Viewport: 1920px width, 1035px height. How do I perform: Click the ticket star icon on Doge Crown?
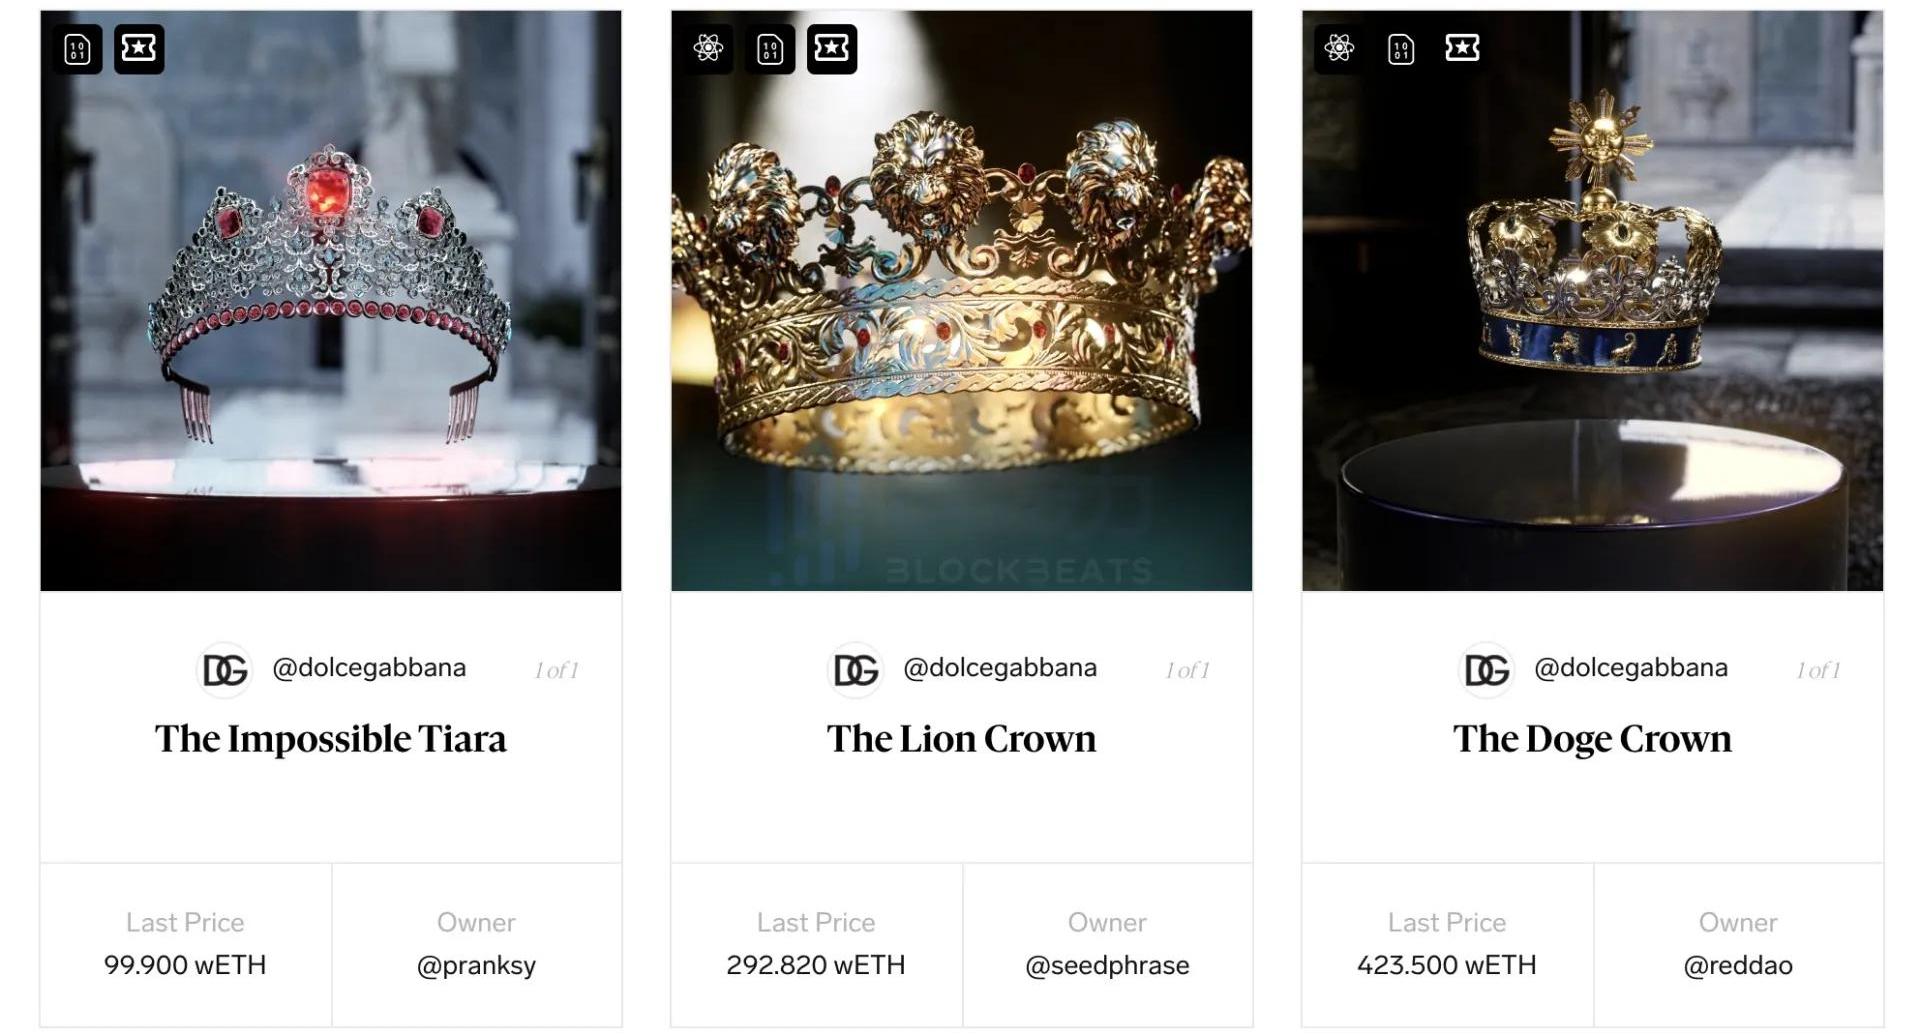pyautogui.click(x=1462, y=48)
